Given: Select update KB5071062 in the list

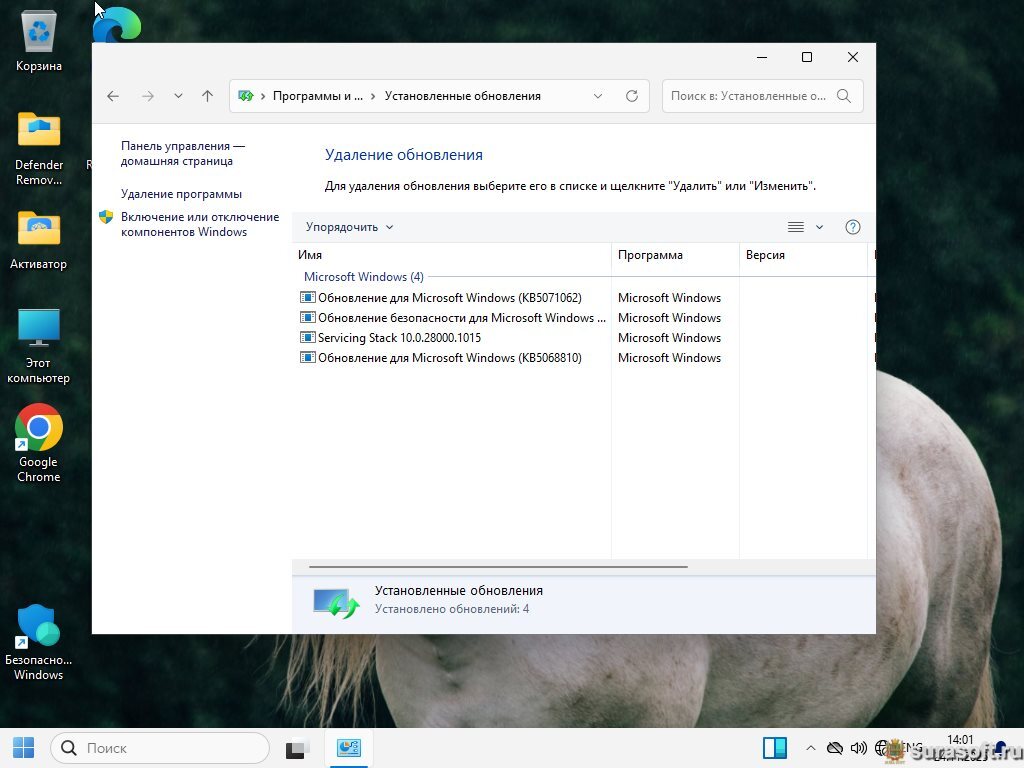Looking at the screenshot, I should (449, 298).
